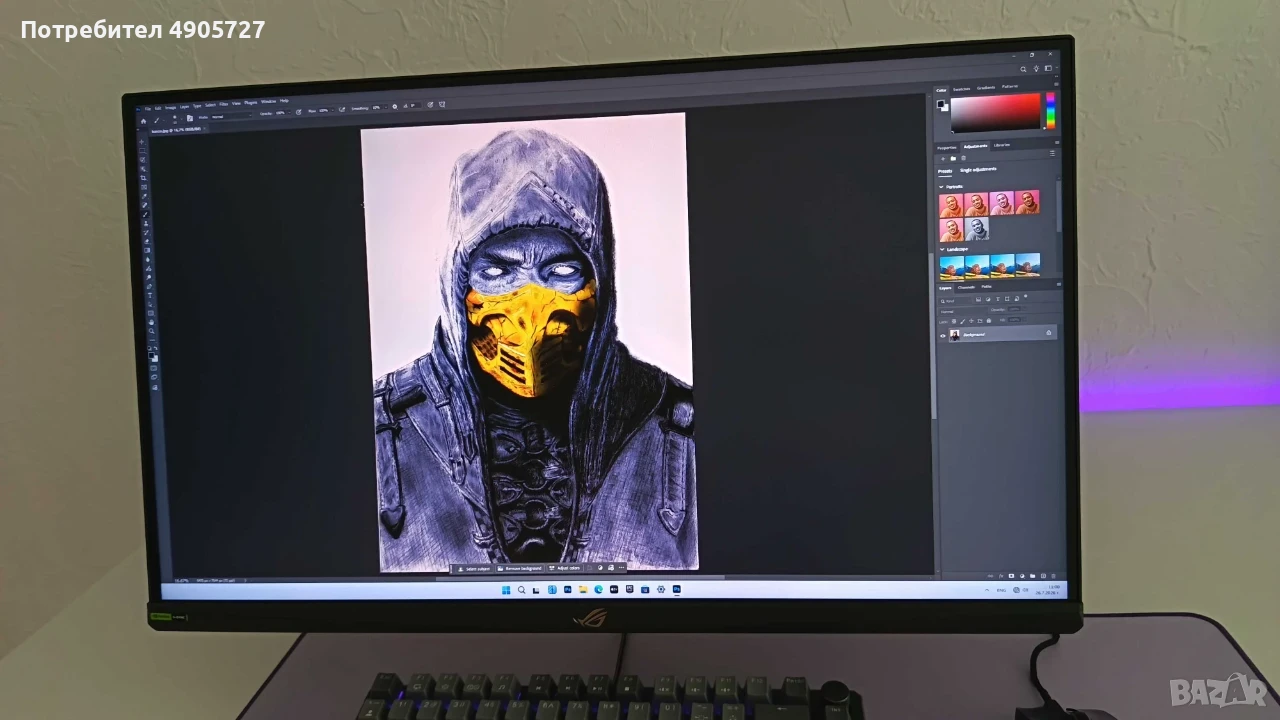Open File Explorer from the taskbar
The height and width of the screenshot is (720, 1280).
[x=581, y=591]
